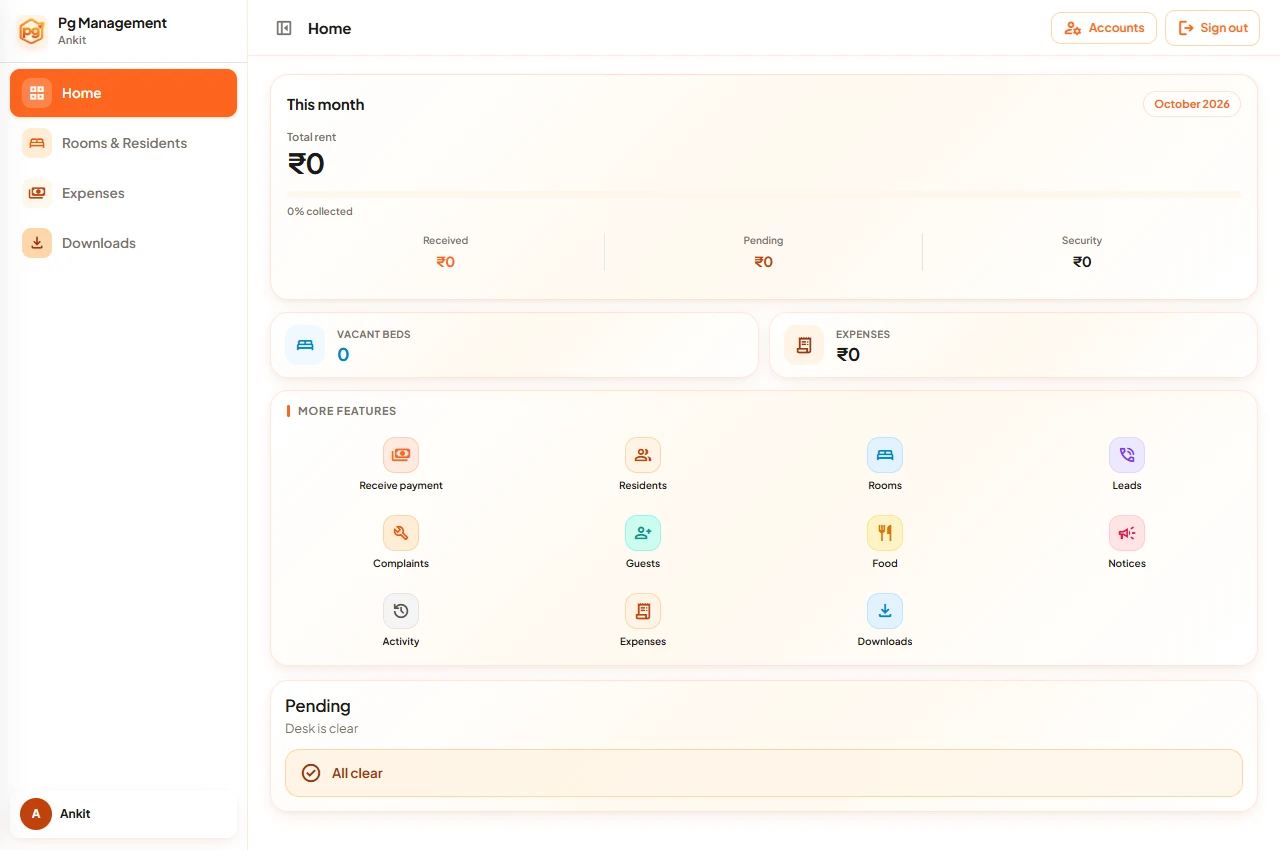
Task: Click the 'Total rent' label
Action: tap(311, 137)
